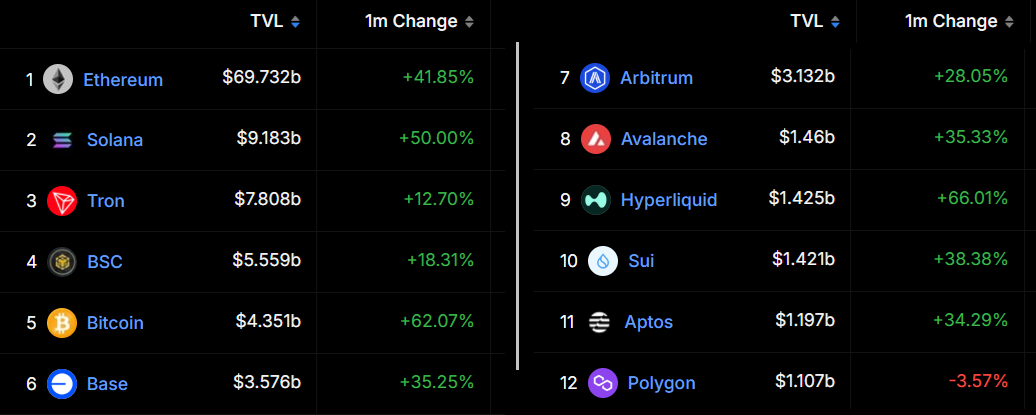This screenshot has height=415, width=1036.
Task: Click the Hyperliquid chain logo icon
Action: [596, 200]
